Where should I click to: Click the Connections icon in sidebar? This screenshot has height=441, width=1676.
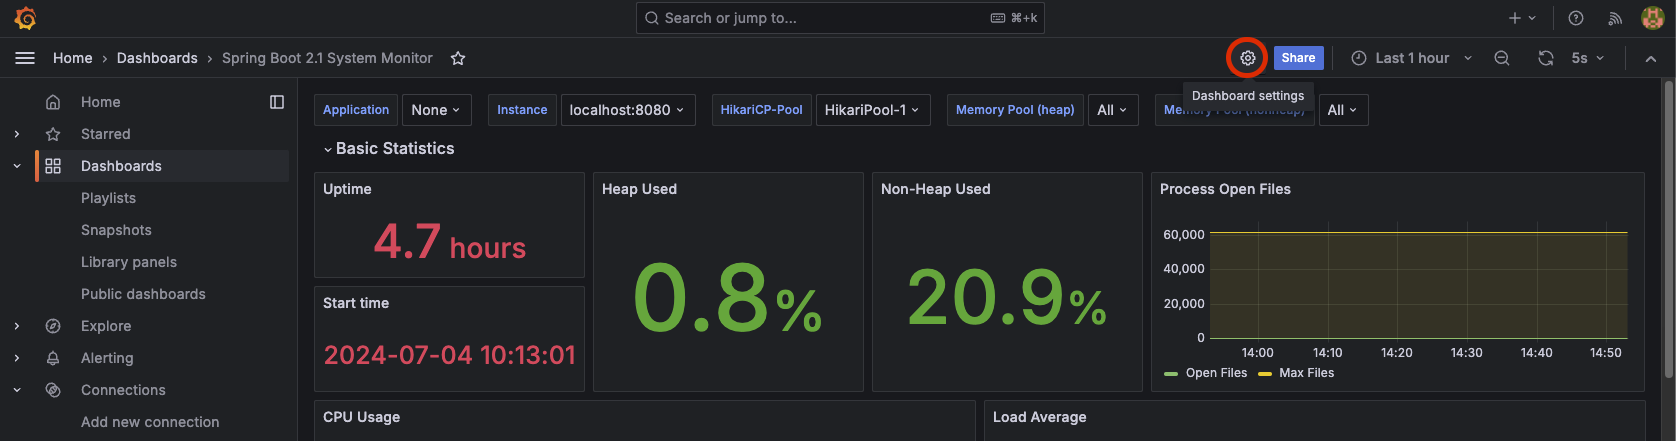tap(53, 390)
